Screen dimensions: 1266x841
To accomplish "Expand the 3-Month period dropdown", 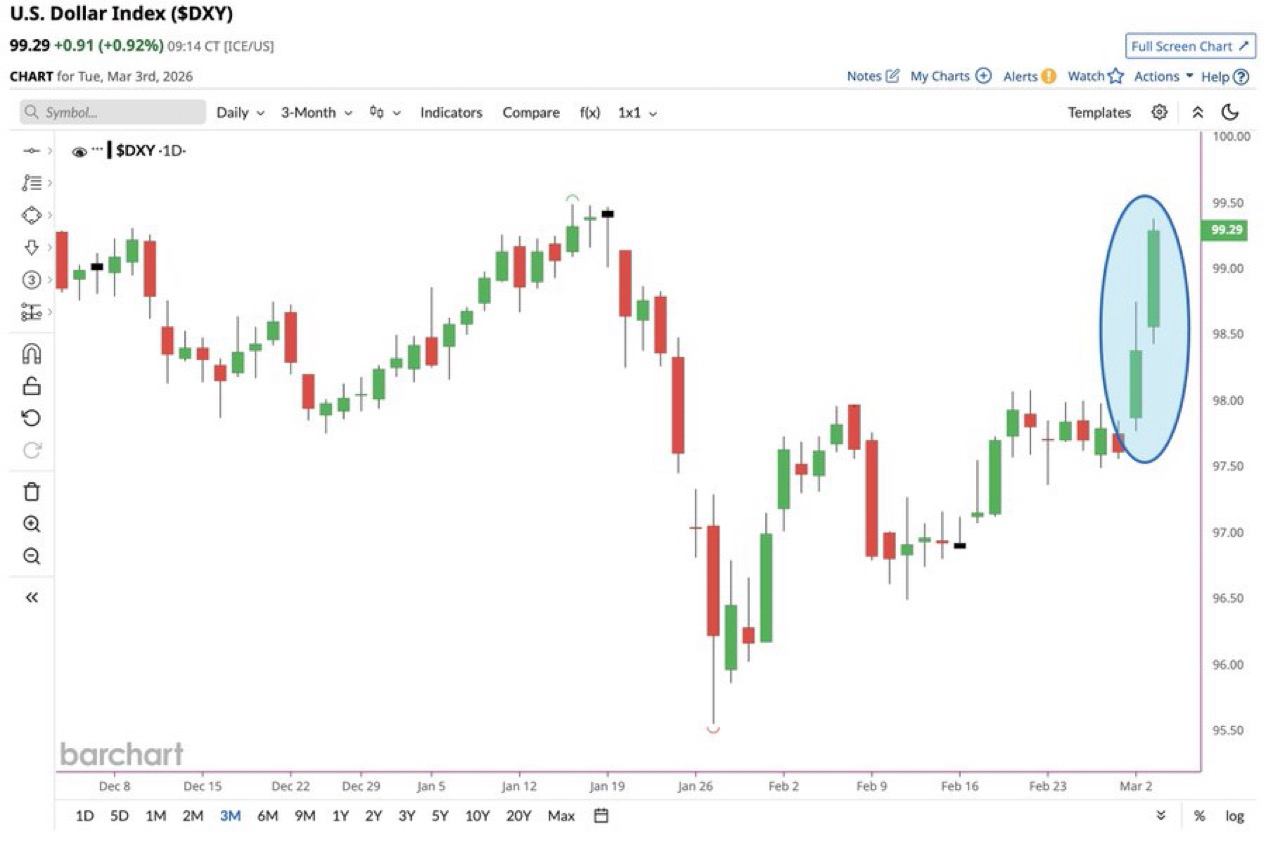I will [316, 113].
